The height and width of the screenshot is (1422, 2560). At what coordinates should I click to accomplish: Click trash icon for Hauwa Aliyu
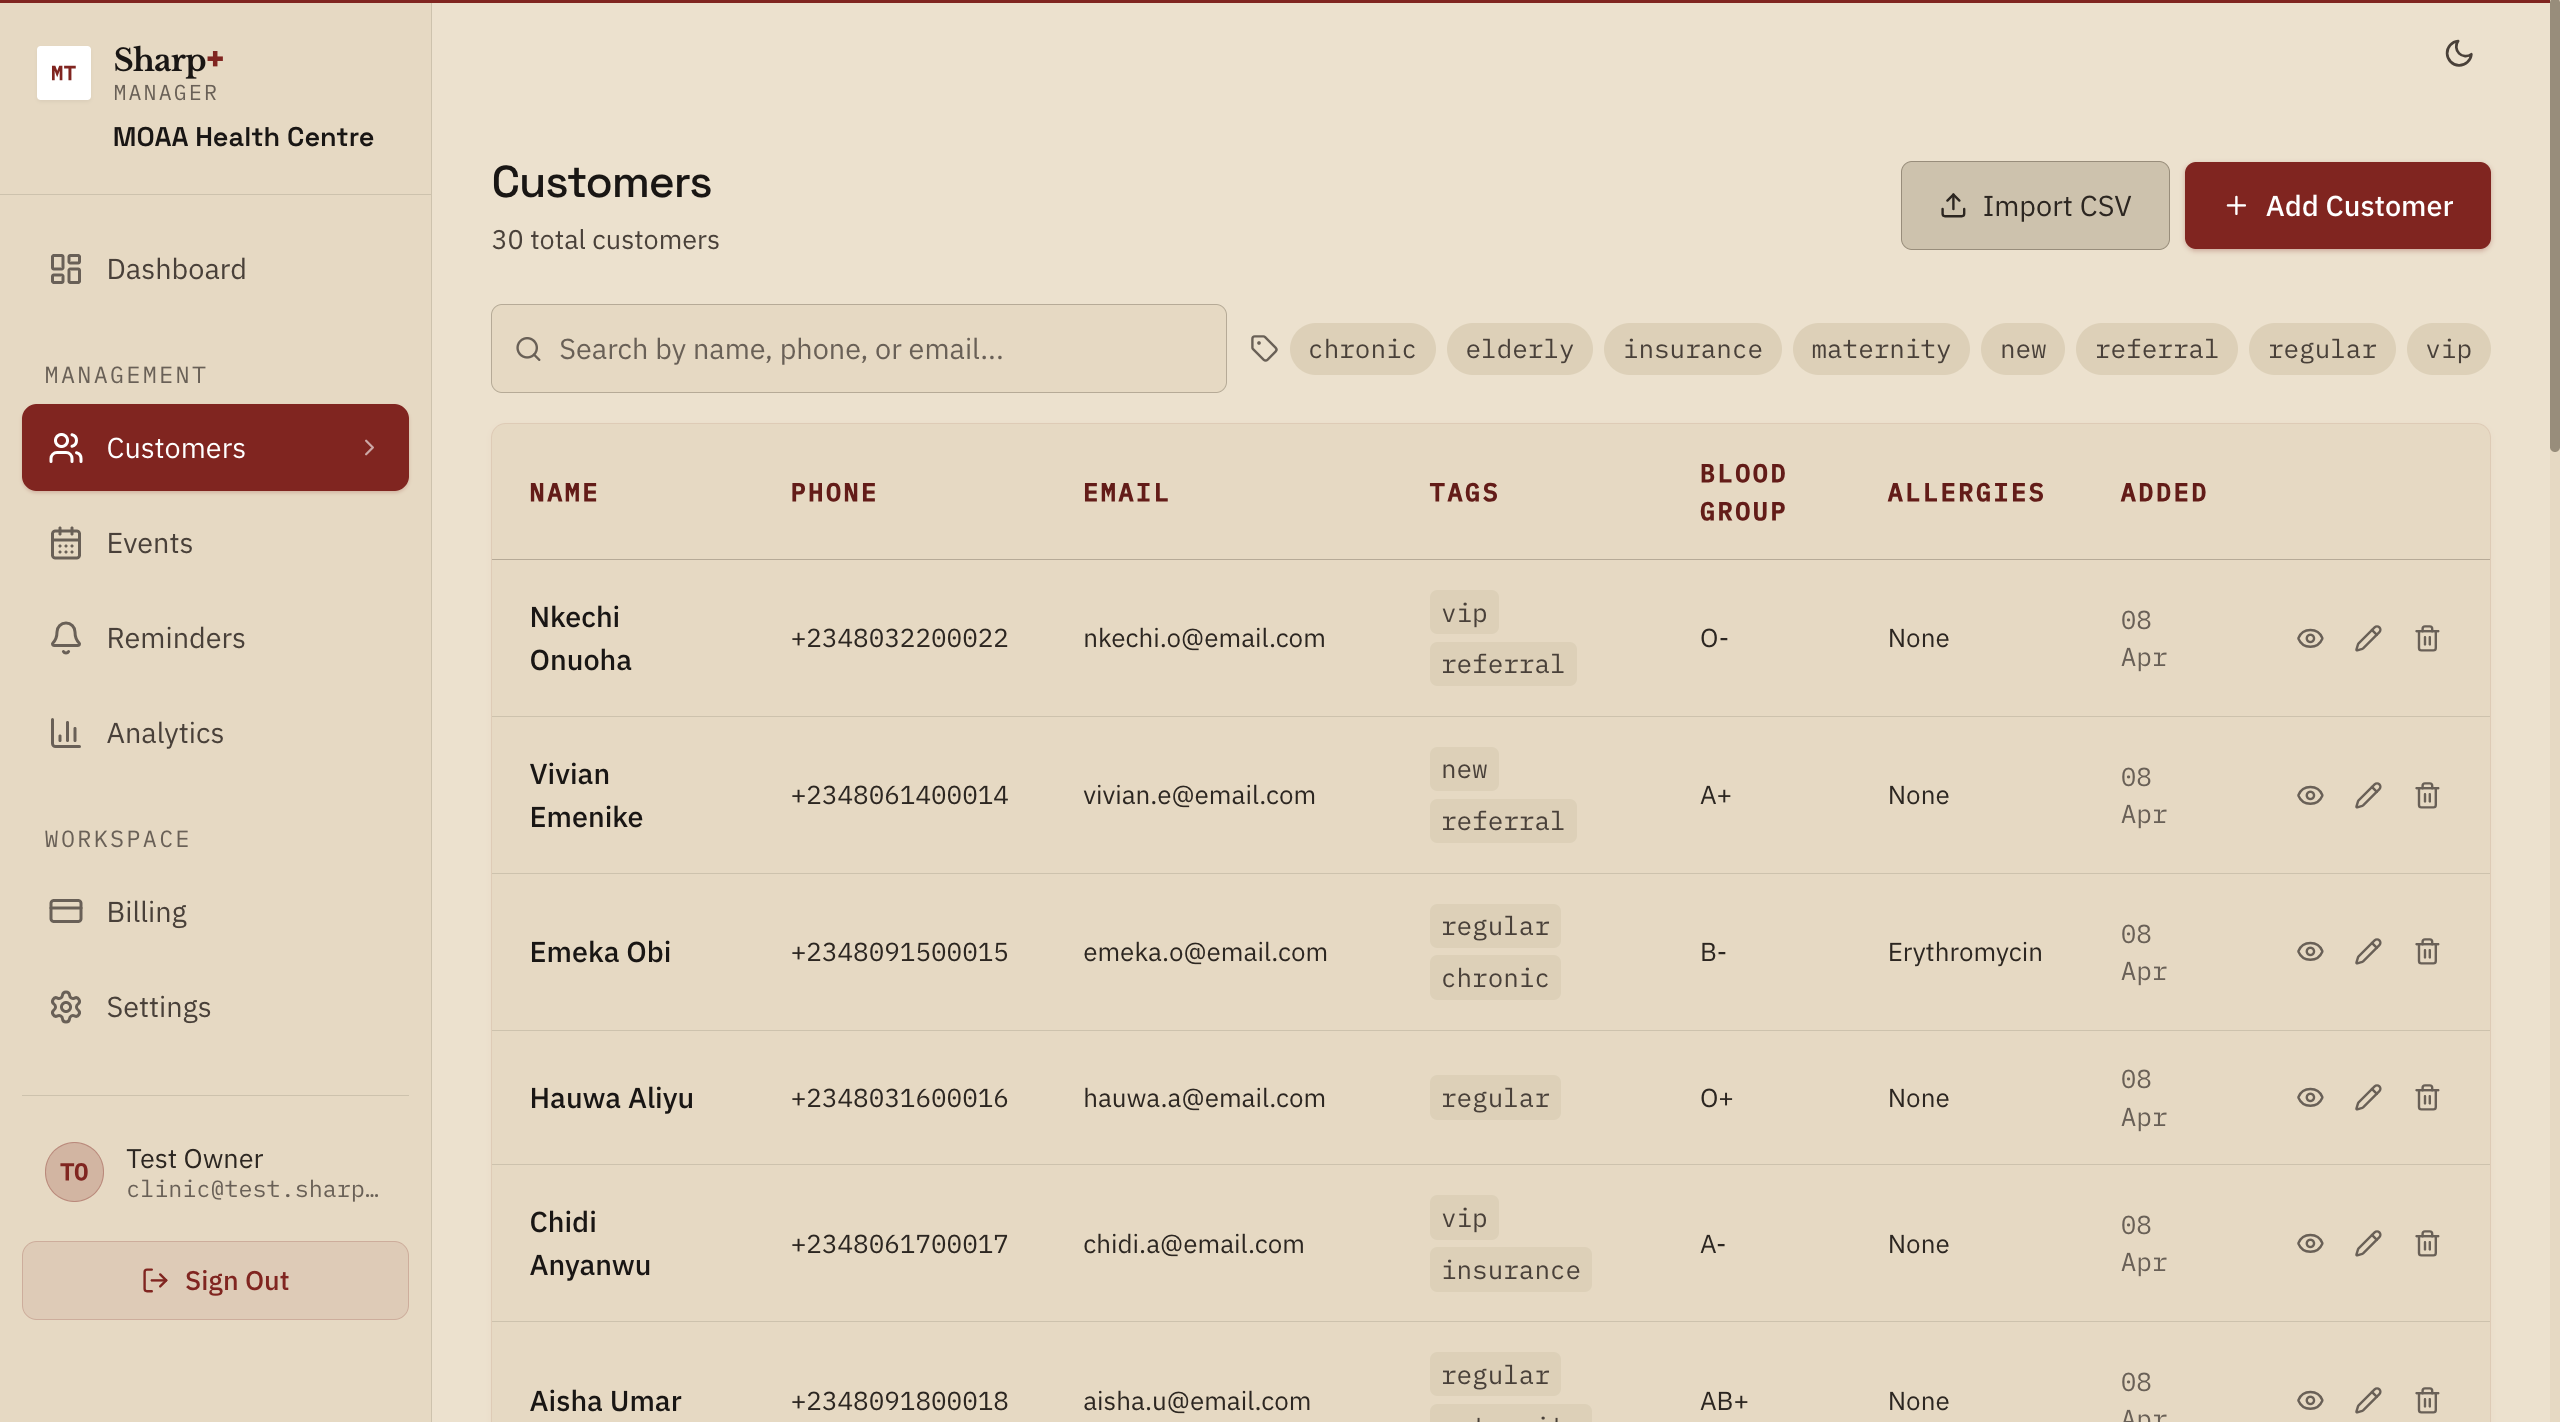tap(2427, 1098)
